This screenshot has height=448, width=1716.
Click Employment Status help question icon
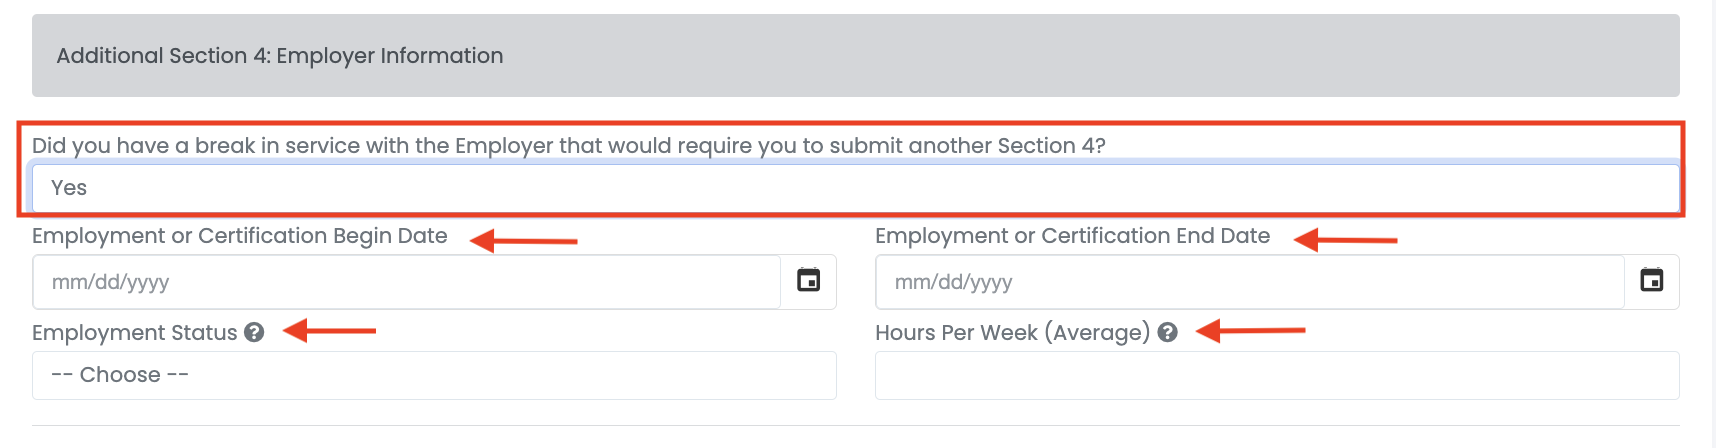coord(254,332)
